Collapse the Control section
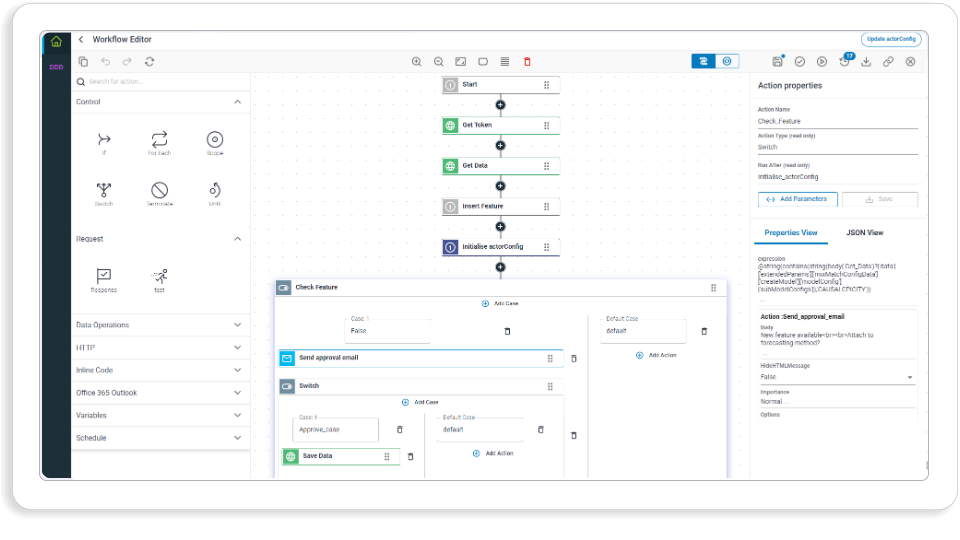 [x=238, y=102]
